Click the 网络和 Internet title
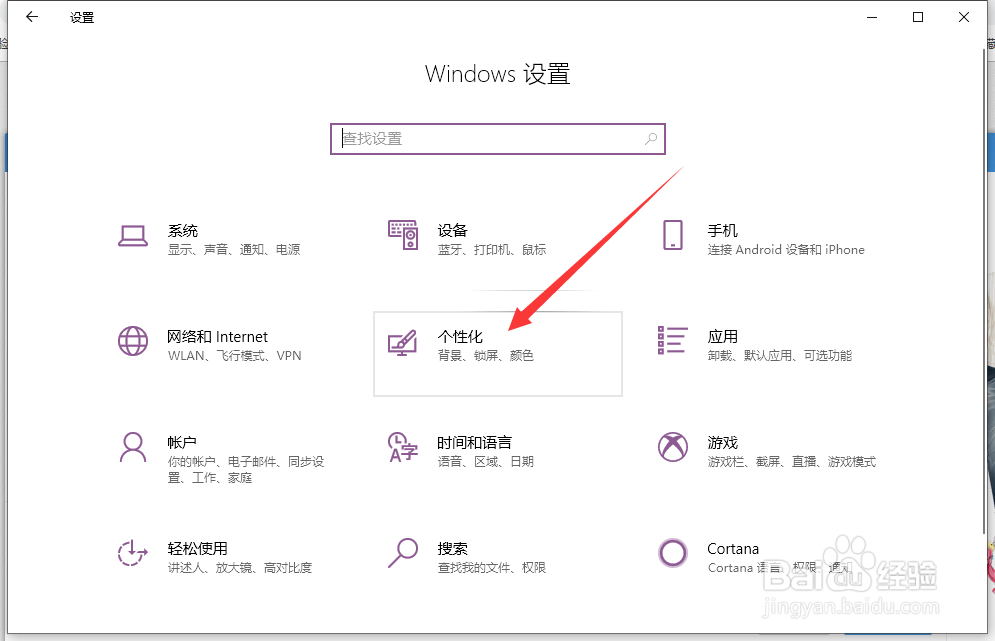The width and height of the screenshot is (995, 641). (x=218, y=336)
